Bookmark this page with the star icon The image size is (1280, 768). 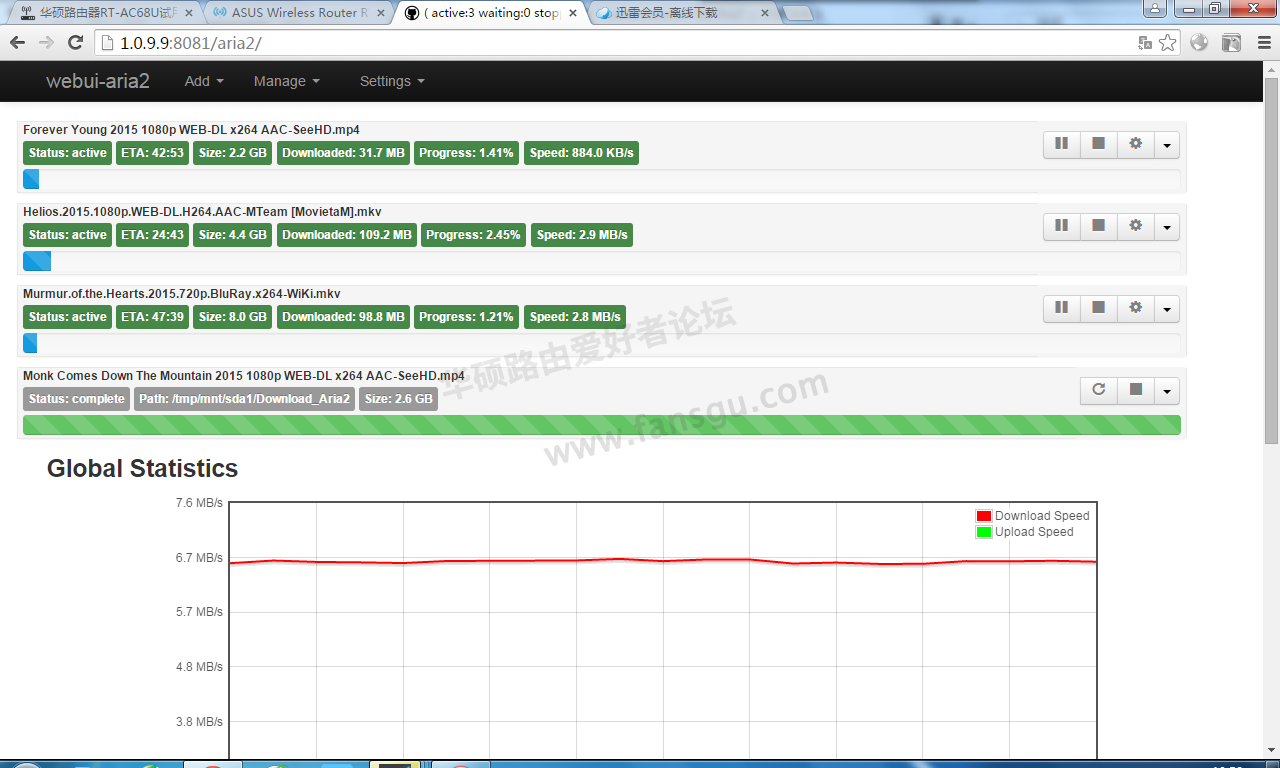(1167, 43)
